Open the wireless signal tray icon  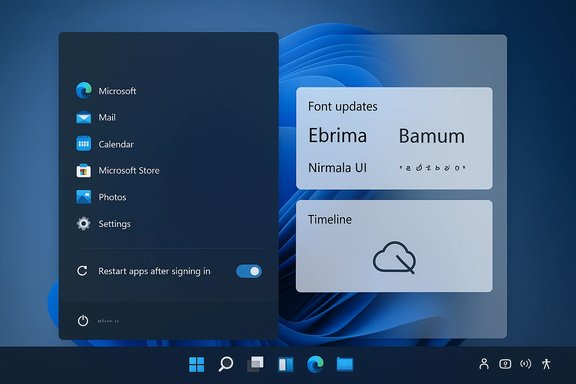click(x=525, y=364)
